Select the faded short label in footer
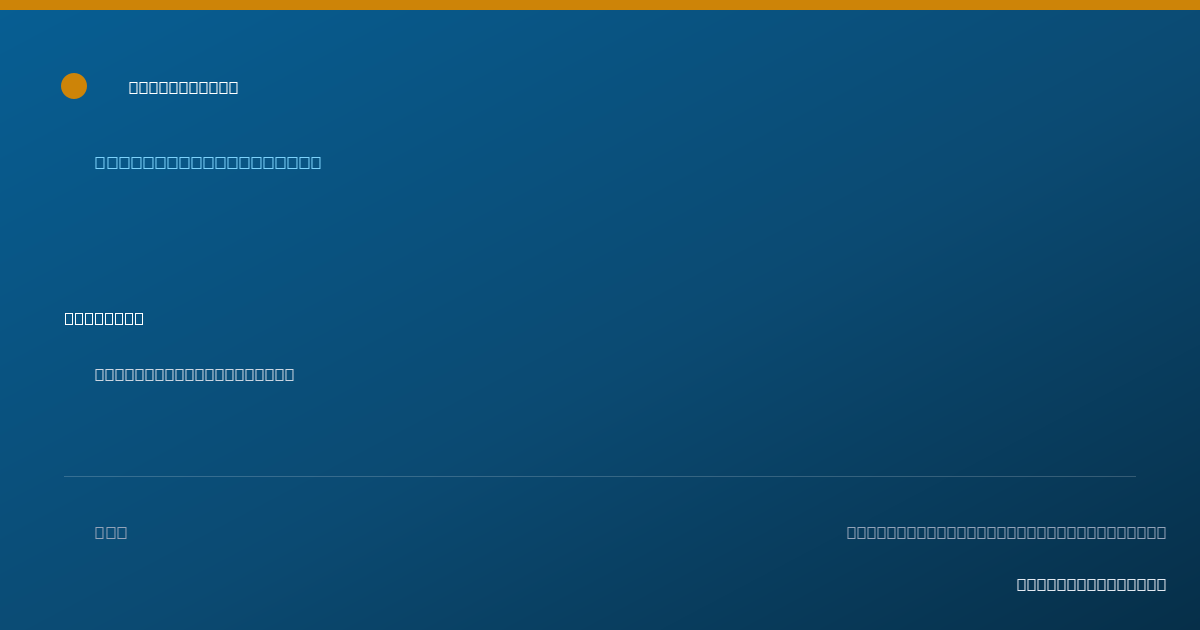The height and width of the screenshot is (630, 1200). pos(111,533)
